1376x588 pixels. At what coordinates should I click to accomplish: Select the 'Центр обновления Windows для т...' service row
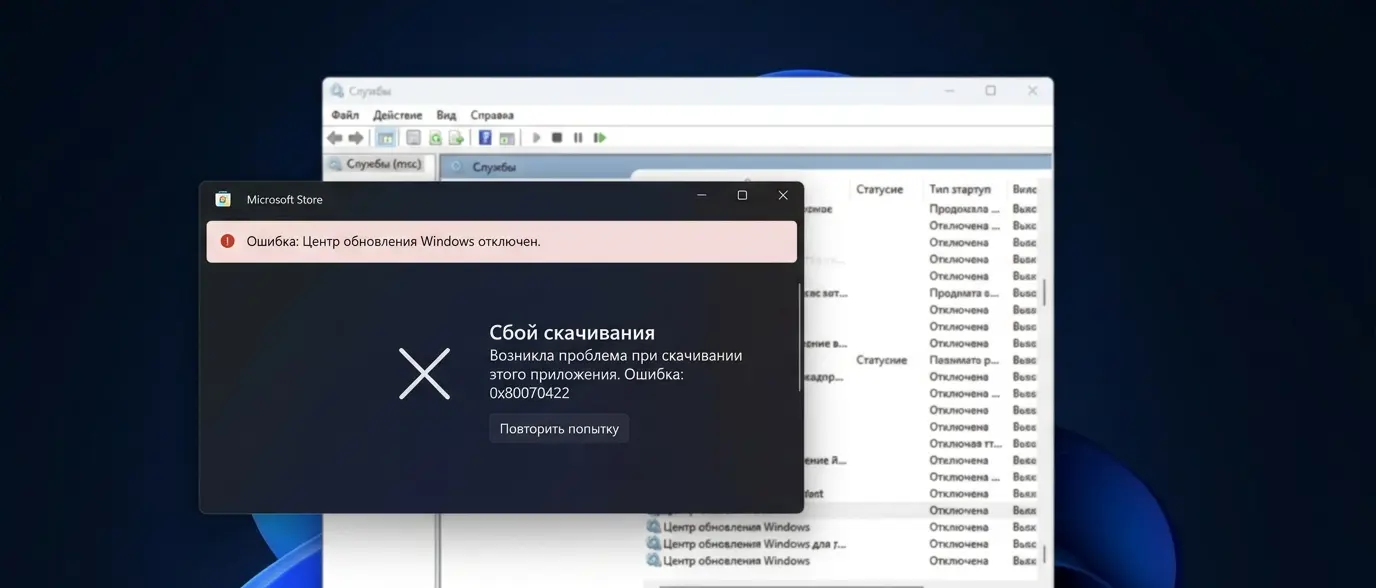pos(840,544)
